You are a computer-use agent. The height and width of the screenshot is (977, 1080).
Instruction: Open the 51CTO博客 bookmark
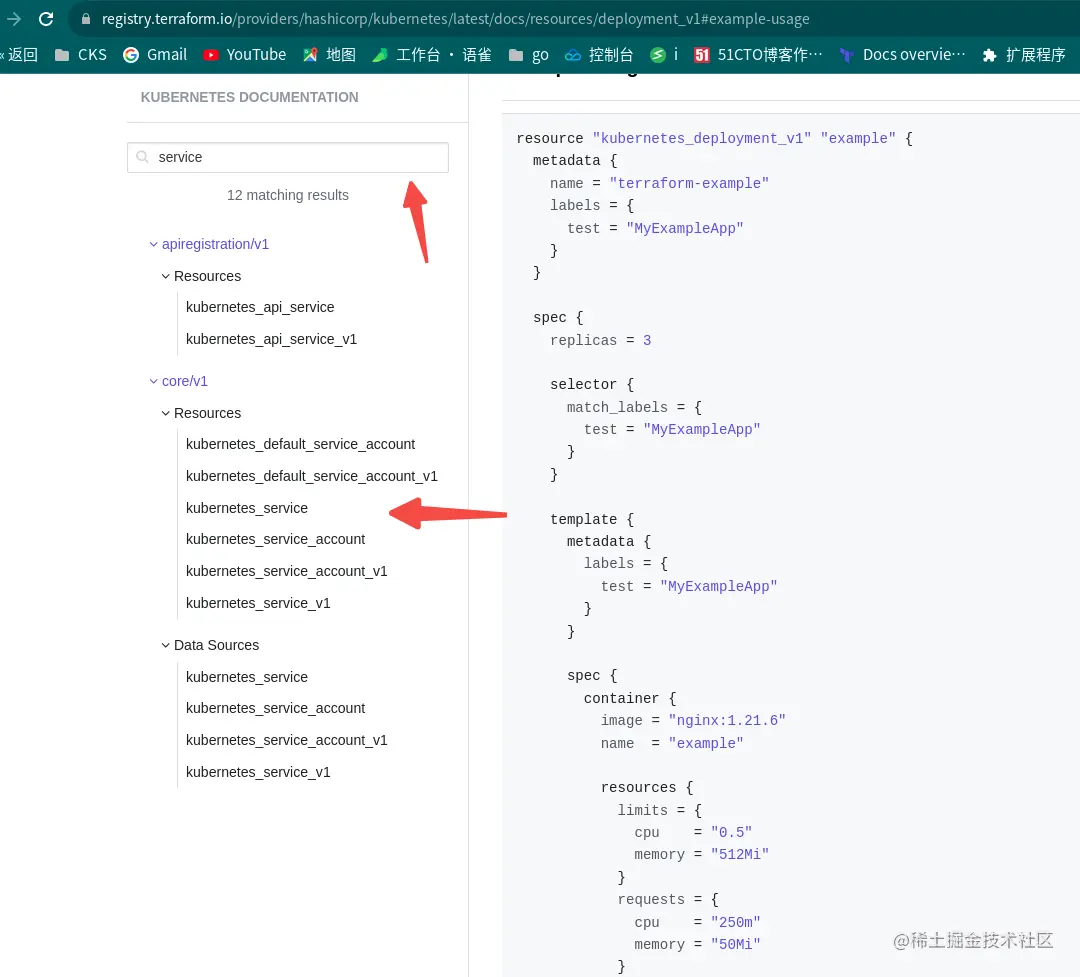[758, 54]
